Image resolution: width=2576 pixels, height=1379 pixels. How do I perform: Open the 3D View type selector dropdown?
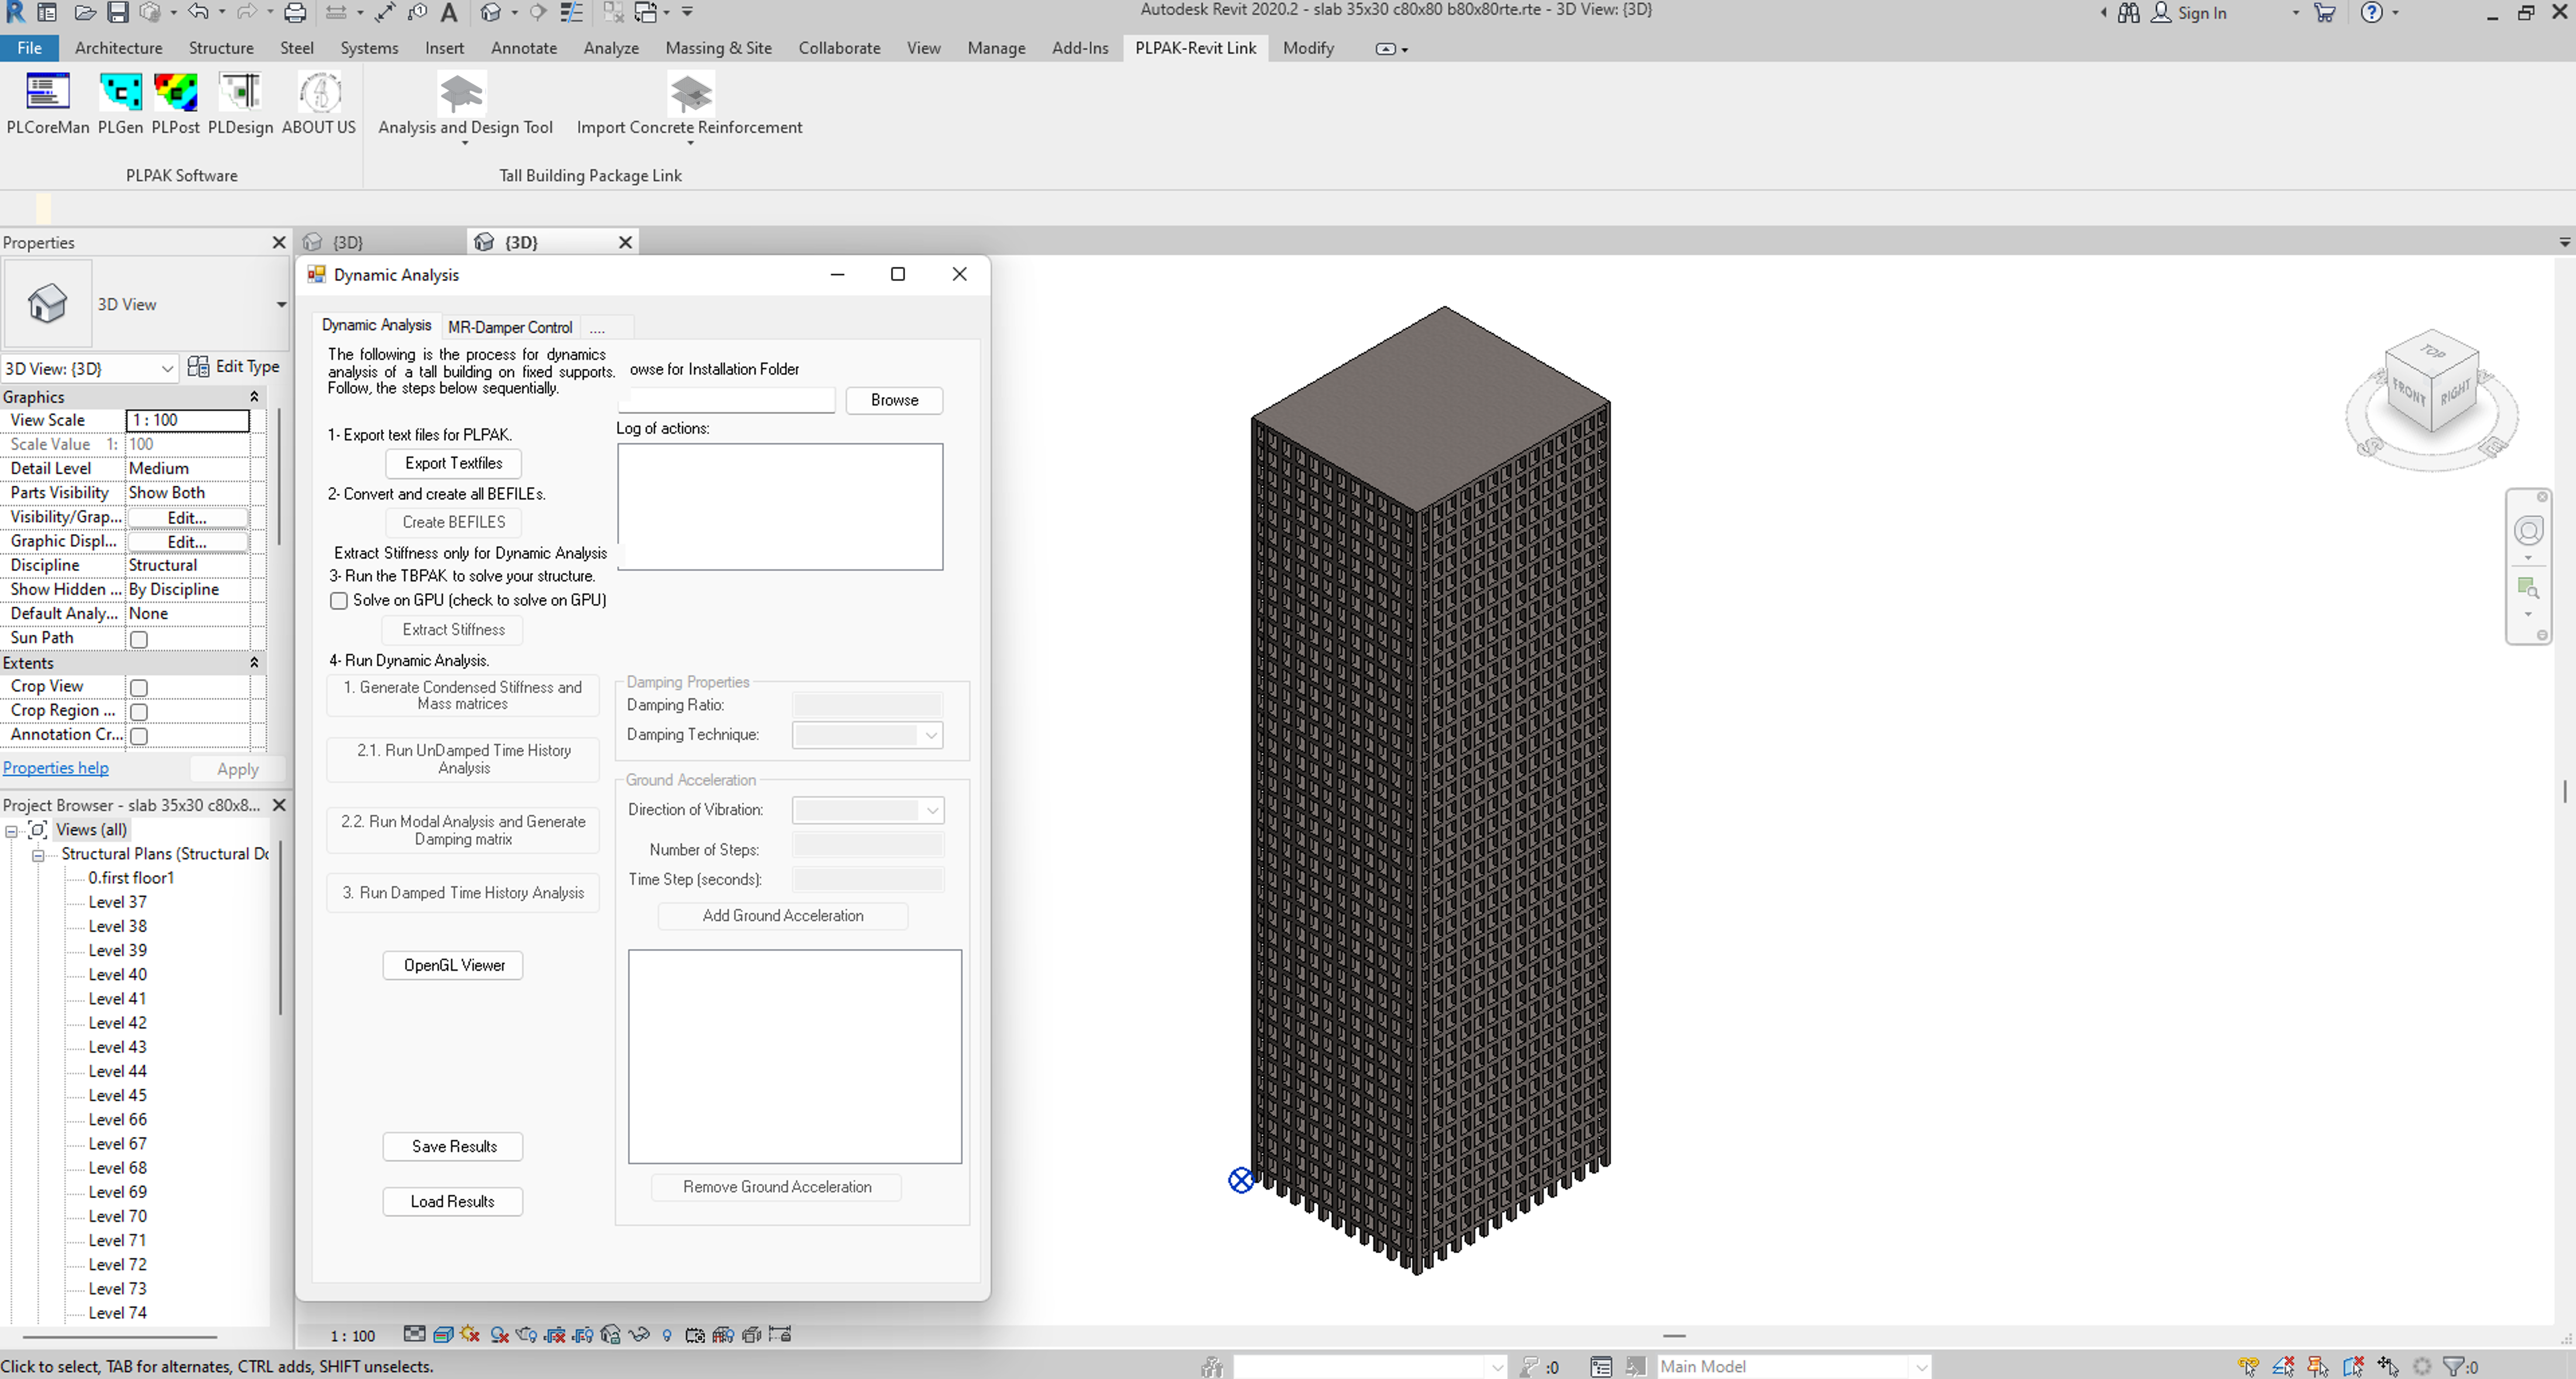click(x=281, y=304)
